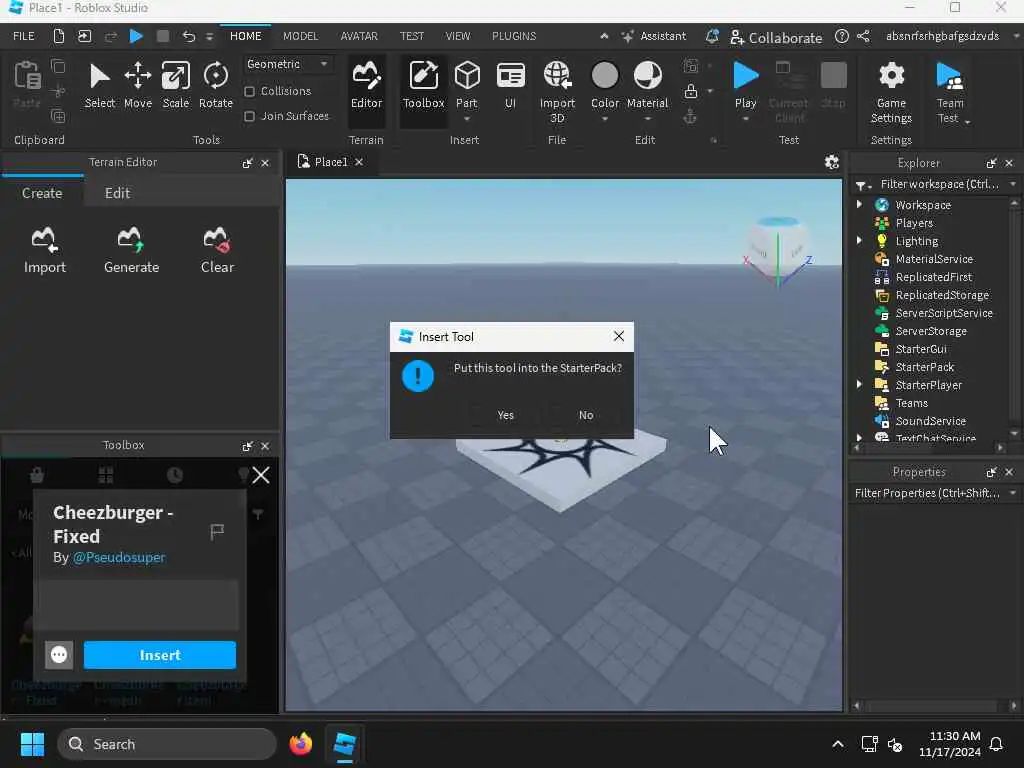This screenshot has height=768, width=1024.
Task: Click the share icon near username
Action: tap(863, 37)
